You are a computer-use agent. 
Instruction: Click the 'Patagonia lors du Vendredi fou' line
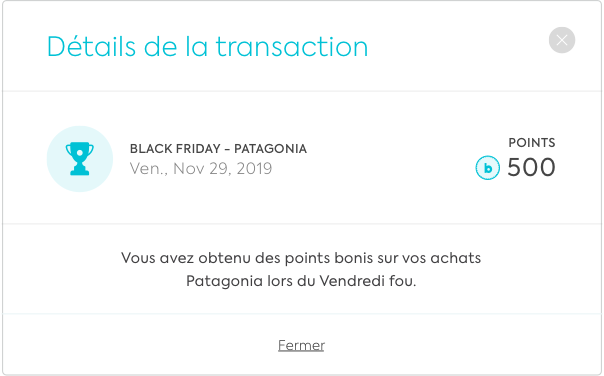[x=301, y=281]
